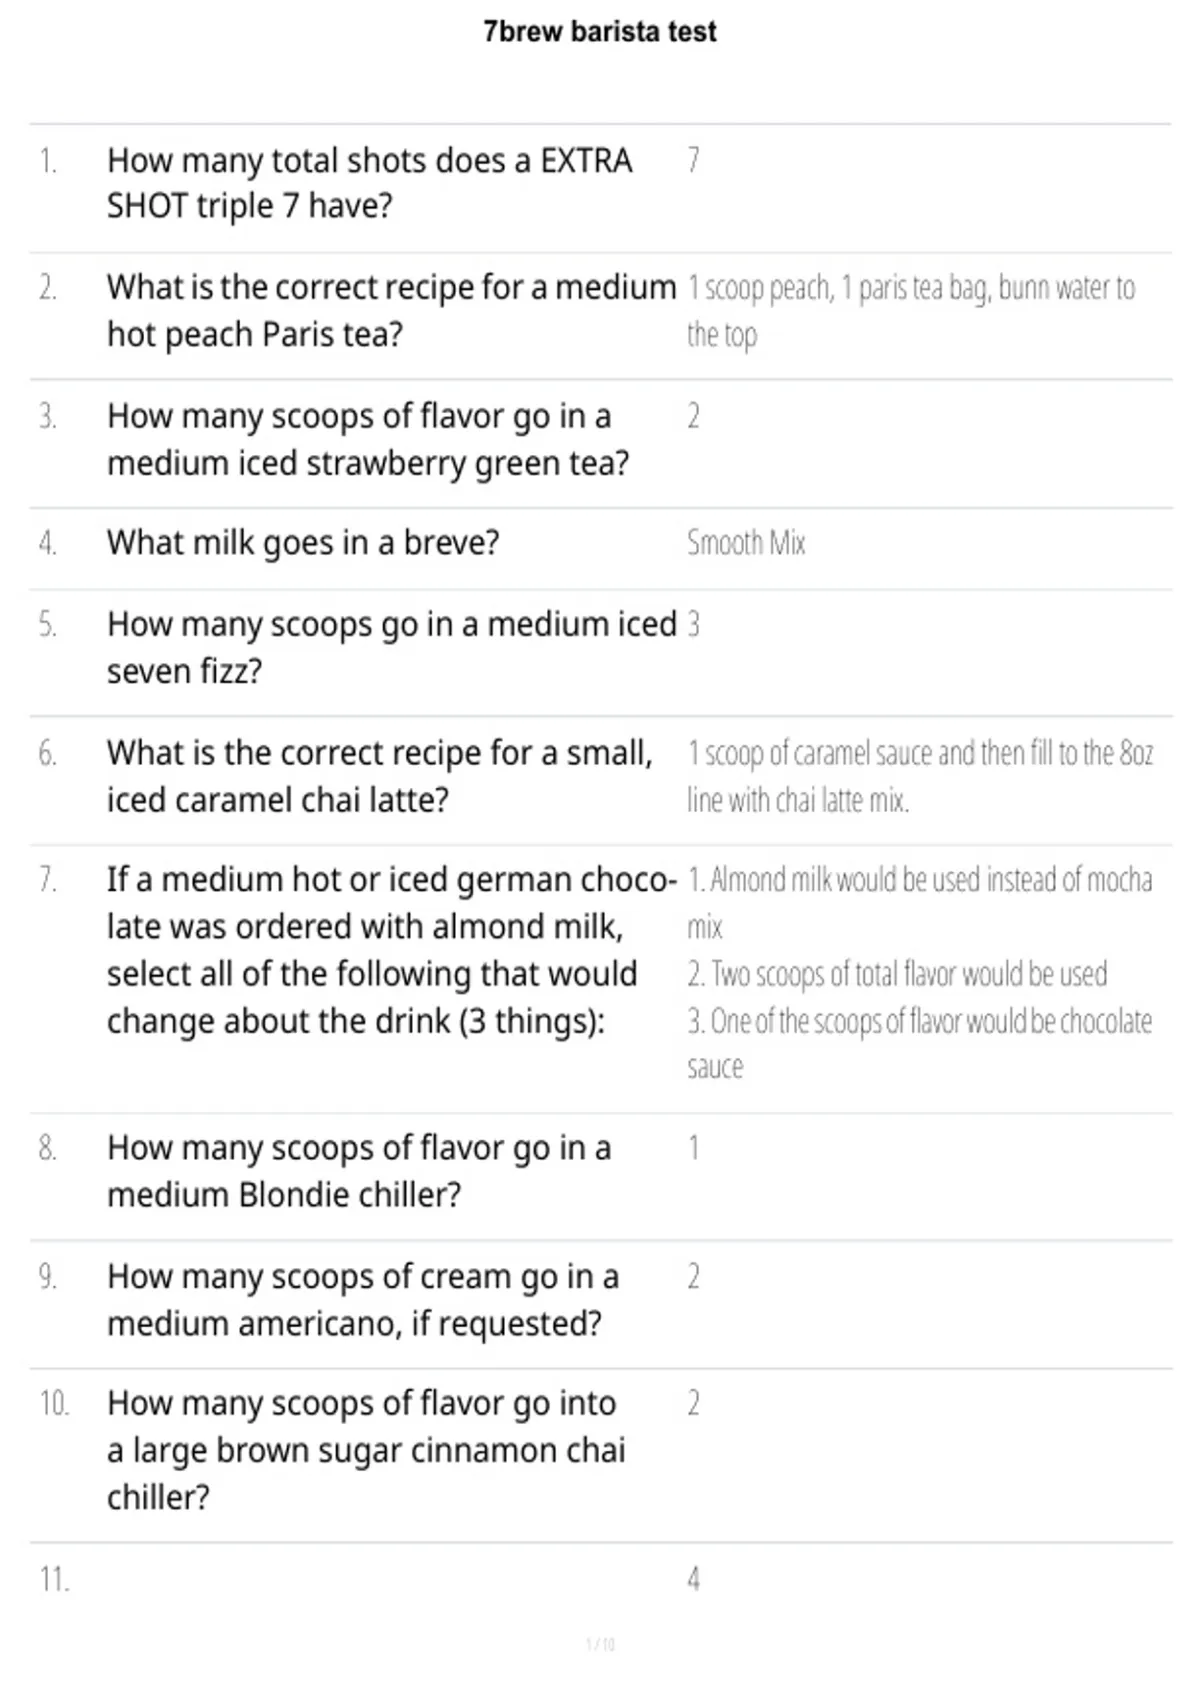Select the medium americano cream question
The width and height of the screenshot is (1200, 1700).
click(363, 1300)
